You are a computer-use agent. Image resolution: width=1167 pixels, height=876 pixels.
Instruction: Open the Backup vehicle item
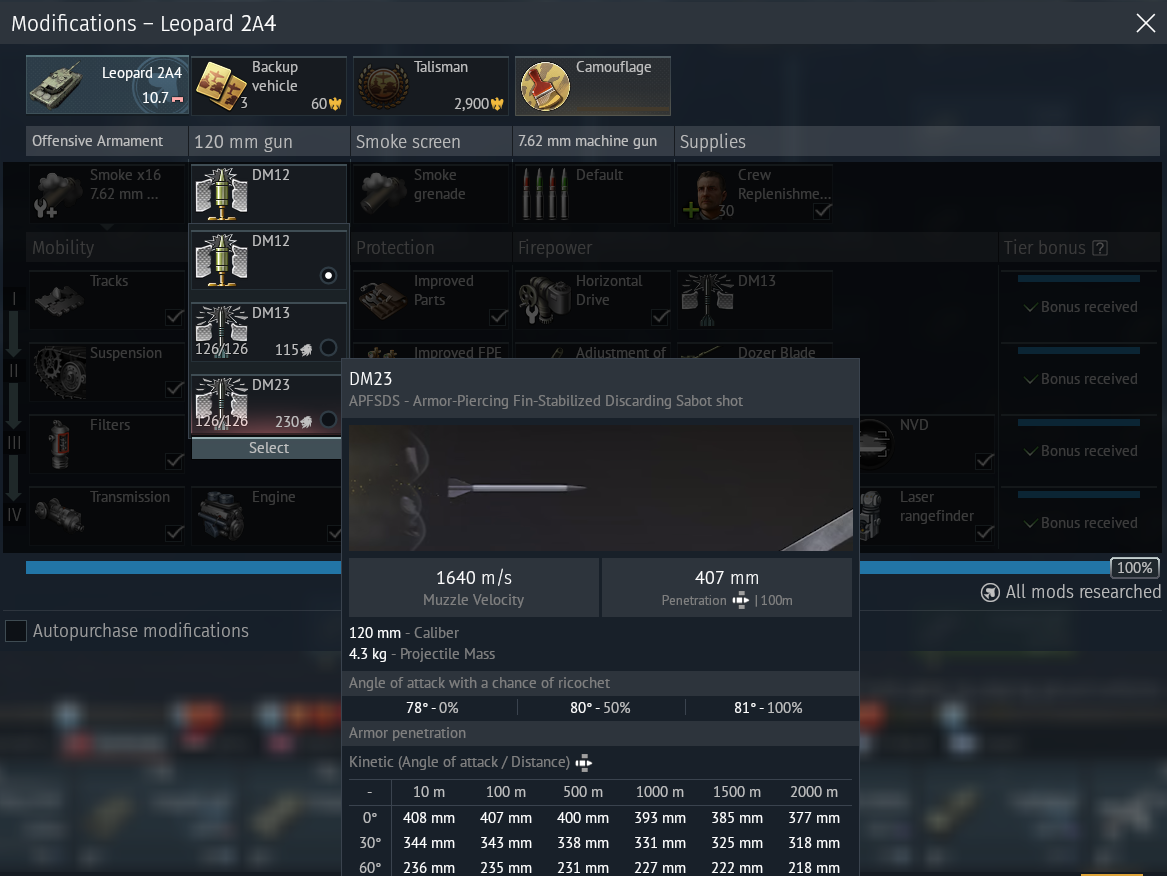coord(269,86)
